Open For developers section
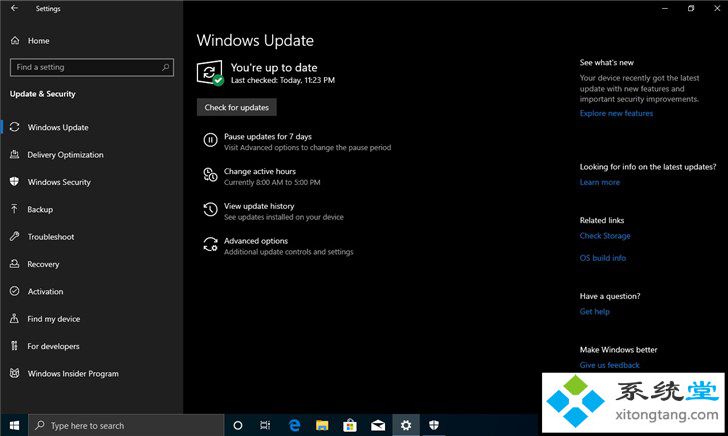Screen dimensions: 728x436 53,346
